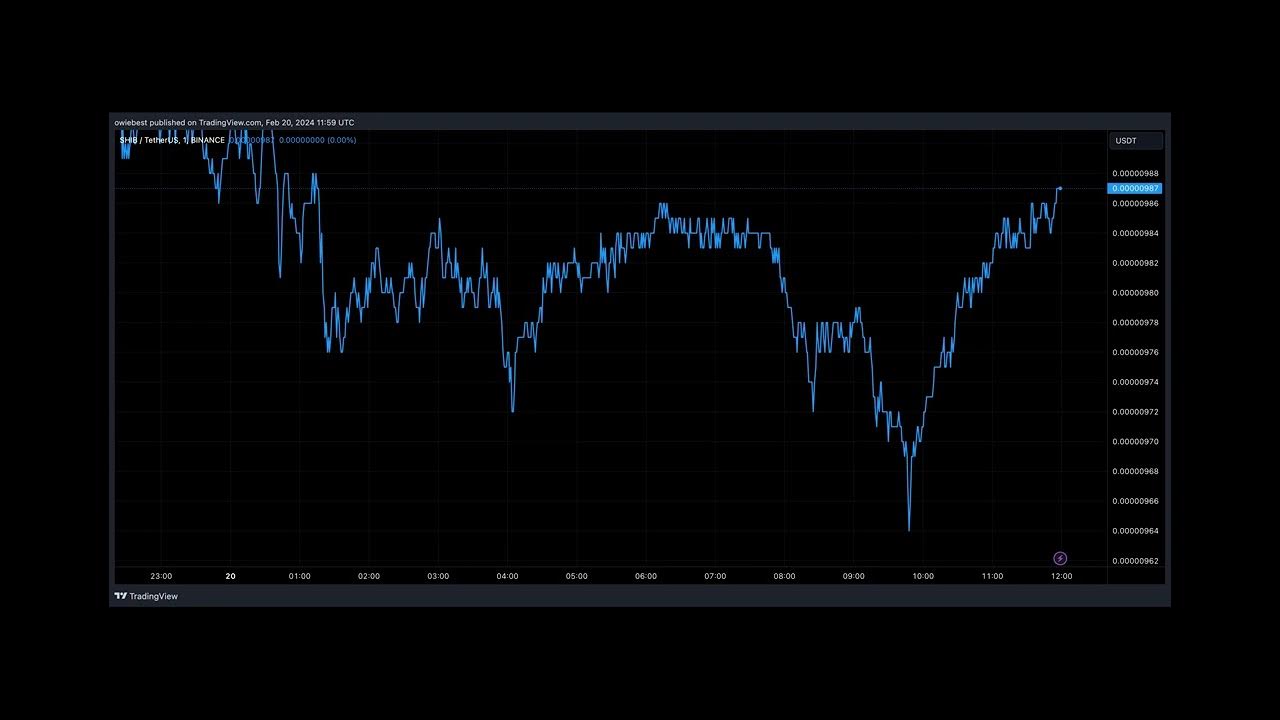Click the 04:00 time axis label
The width and height of the screenshot is (1280, 720).
coord(507,576)
